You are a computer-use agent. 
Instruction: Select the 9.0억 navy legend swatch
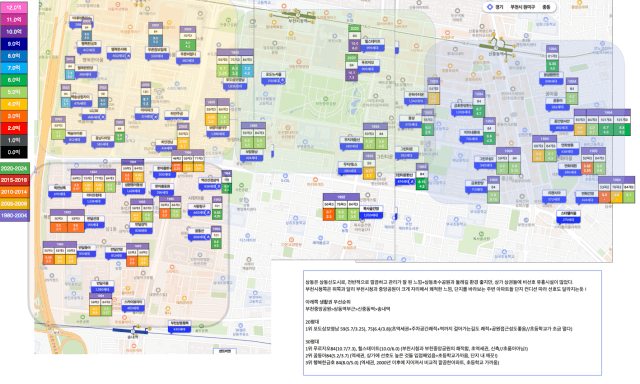tap(14, 44)
